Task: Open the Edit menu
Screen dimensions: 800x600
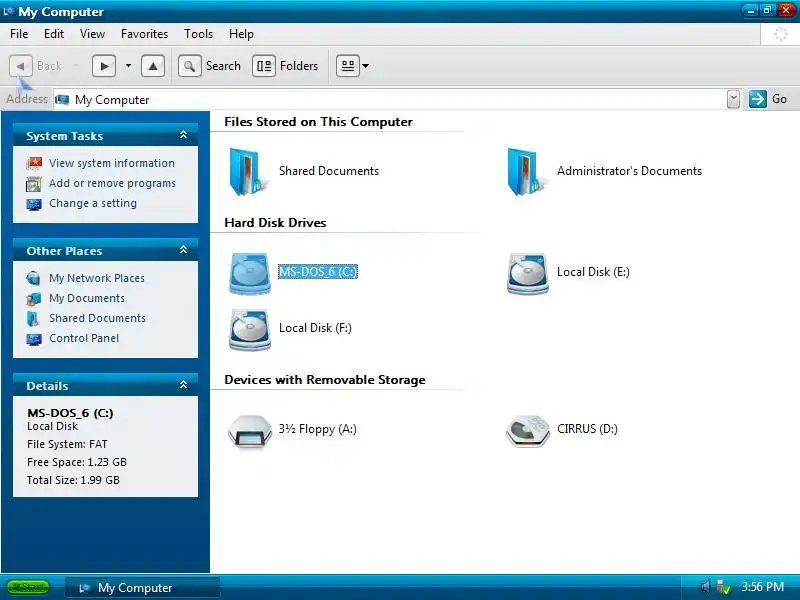Action: pyautogui.click(x=54, y=34)
